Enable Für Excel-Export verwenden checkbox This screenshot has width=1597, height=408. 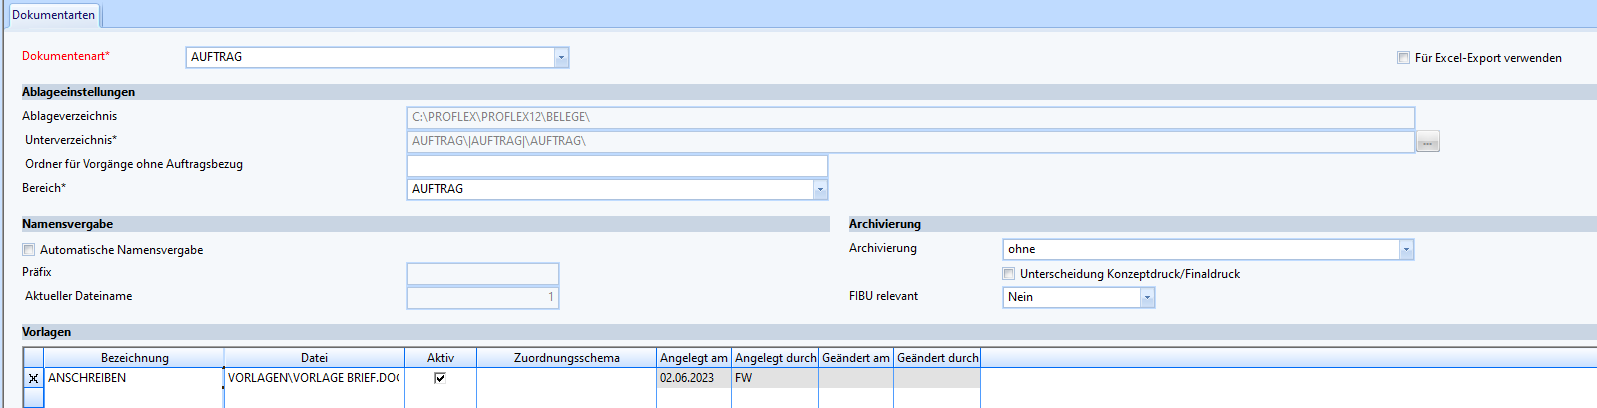point(1403,58)
